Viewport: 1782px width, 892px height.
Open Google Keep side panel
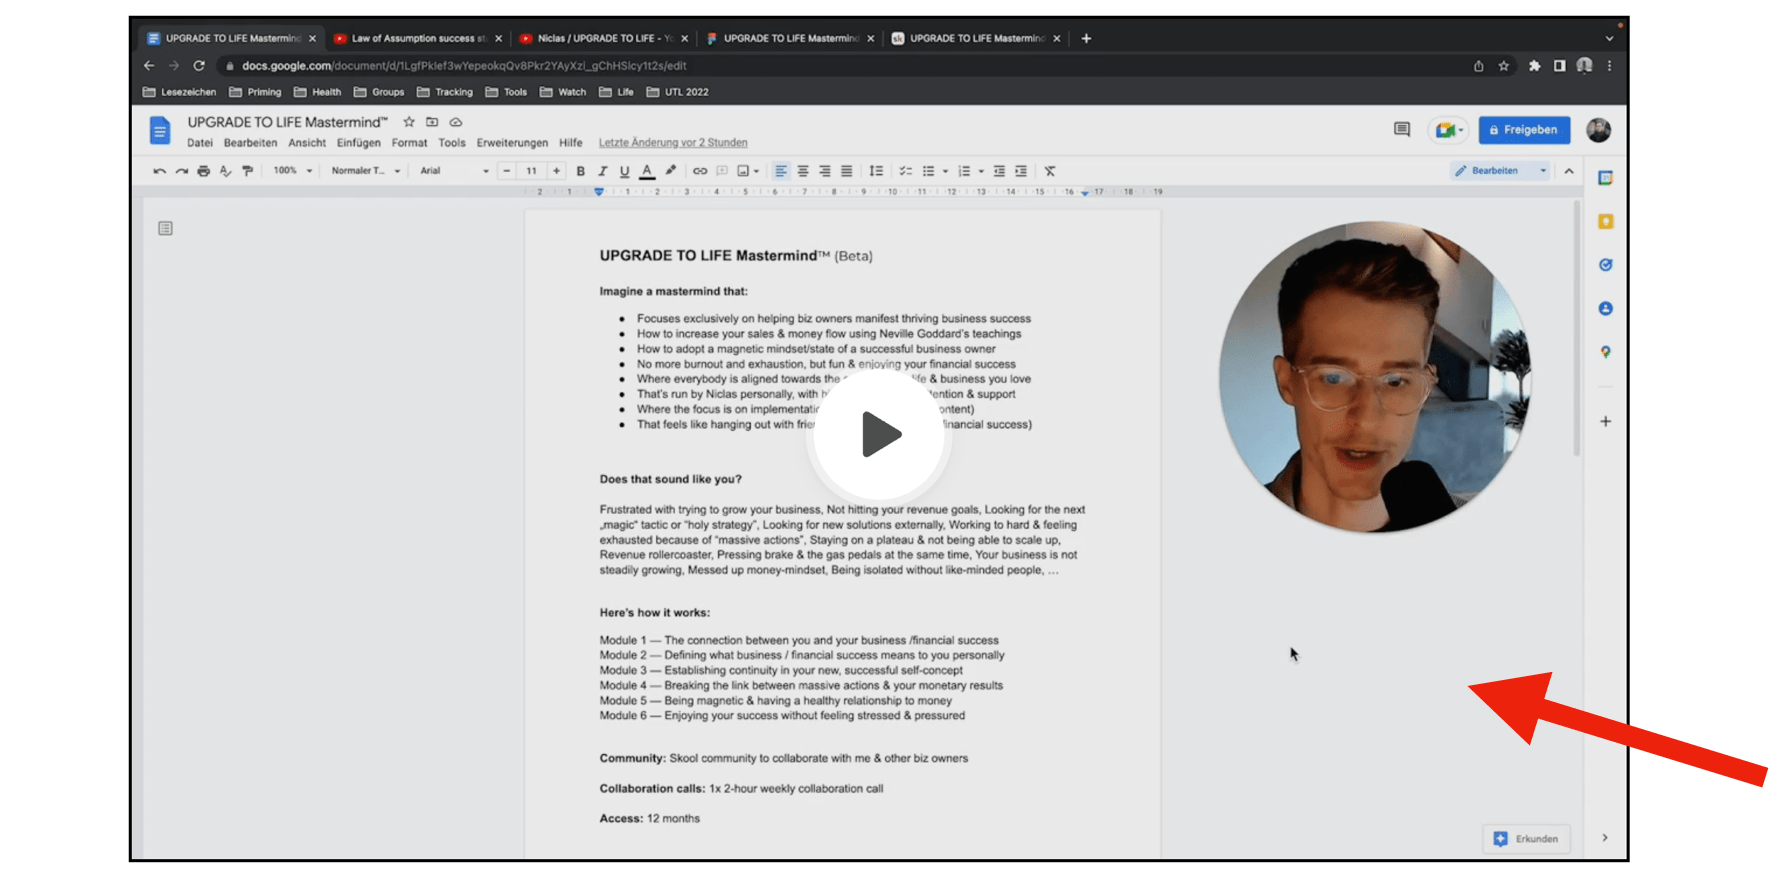(x=1605, y=222)
